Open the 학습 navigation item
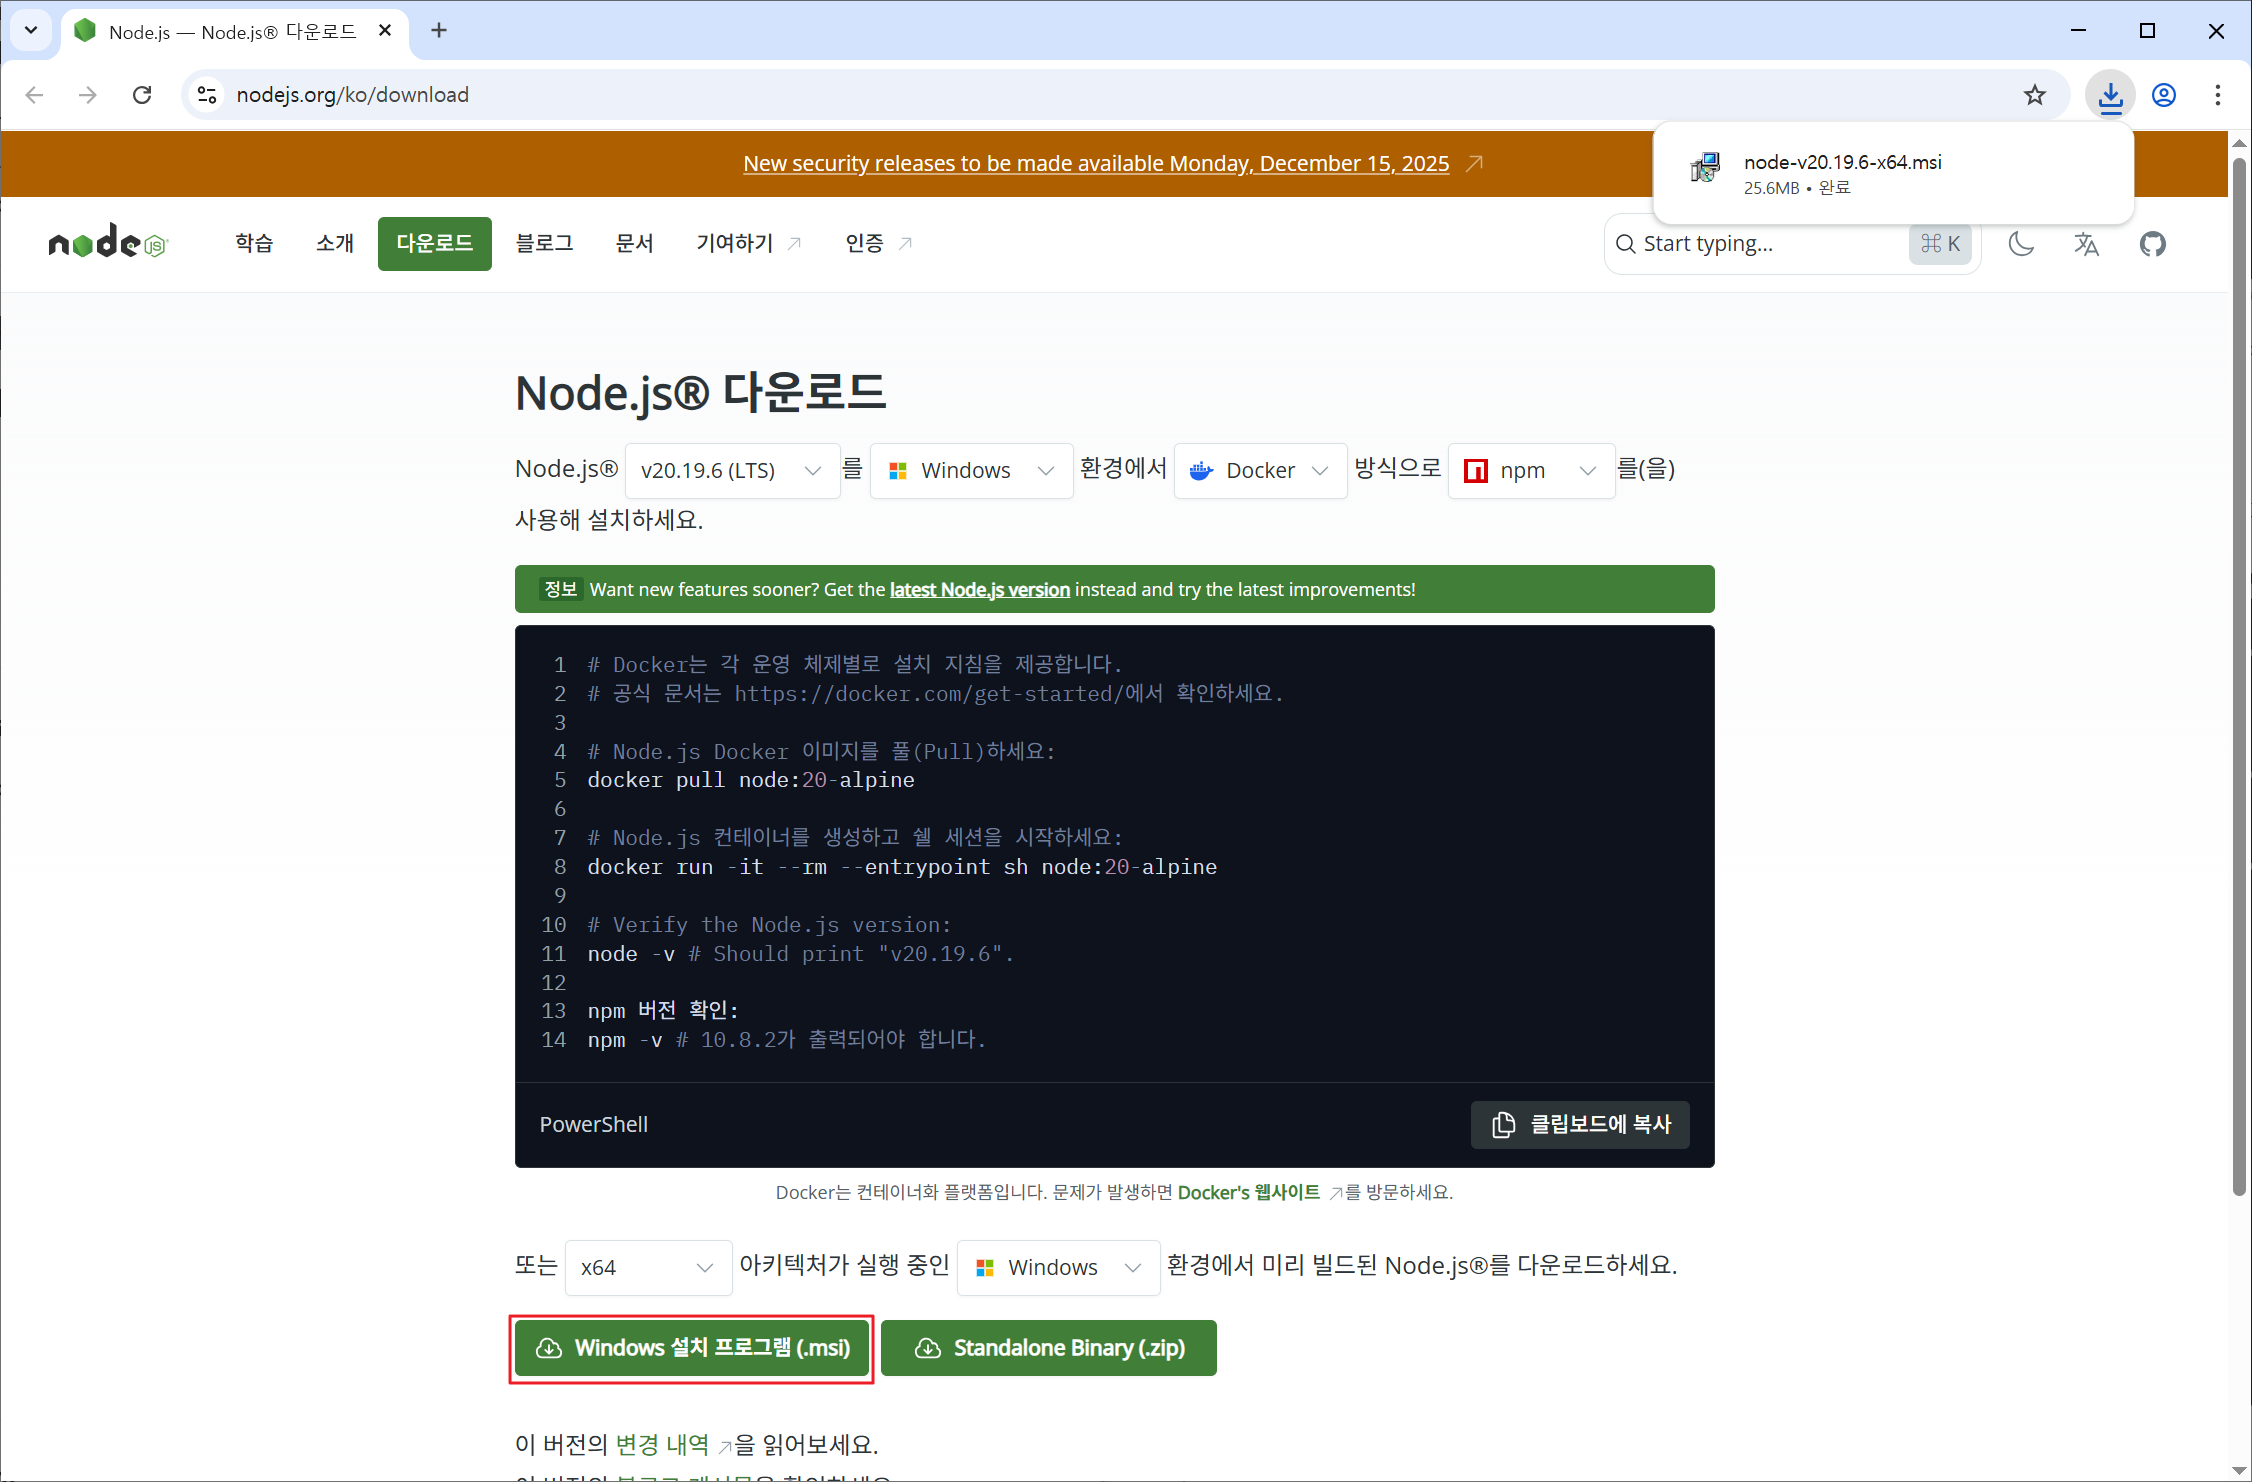This screenshot has width=2252, height=1482. (x=254, y=243)
